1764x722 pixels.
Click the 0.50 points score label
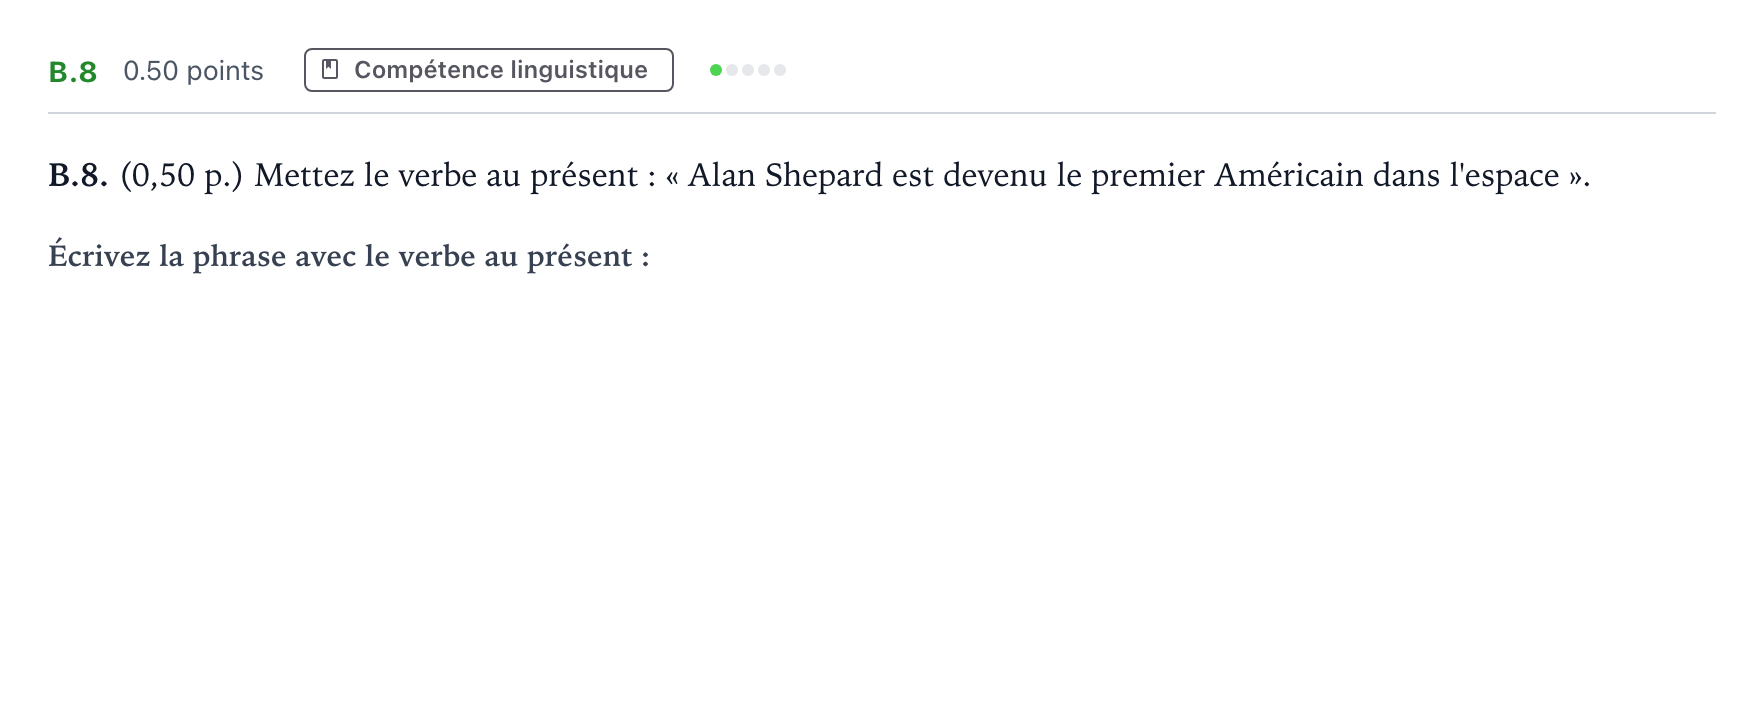point(193,71)
